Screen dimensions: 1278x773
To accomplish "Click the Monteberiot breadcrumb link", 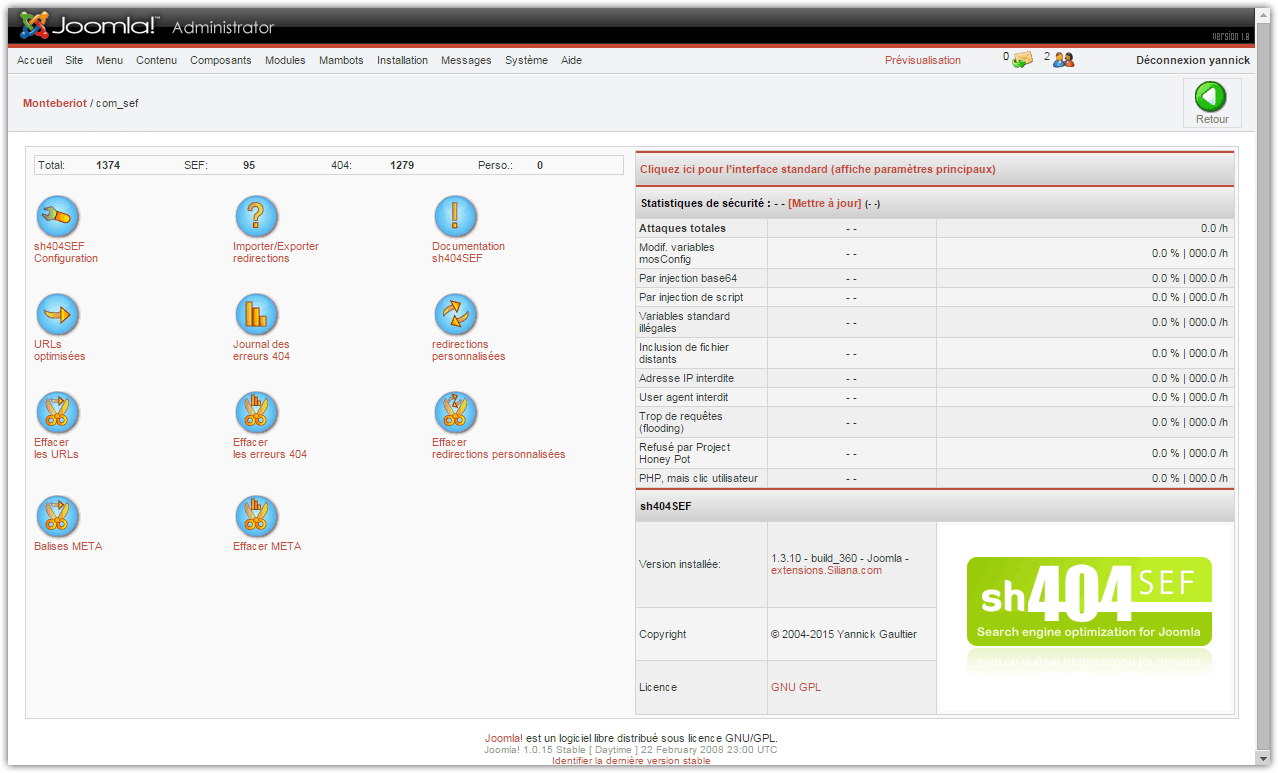I will pos(55,103).
